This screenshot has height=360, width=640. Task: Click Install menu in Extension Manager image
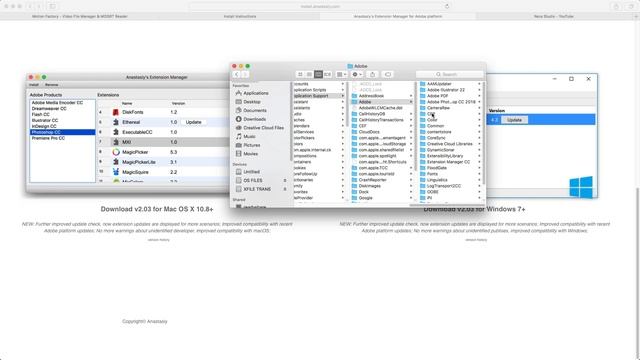[x=33, y=85]
